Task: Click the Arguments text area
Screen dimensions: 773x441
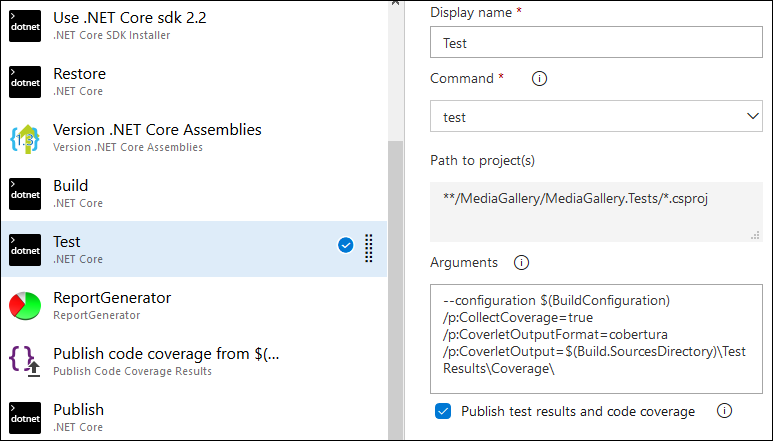Action: click(596, 339)
